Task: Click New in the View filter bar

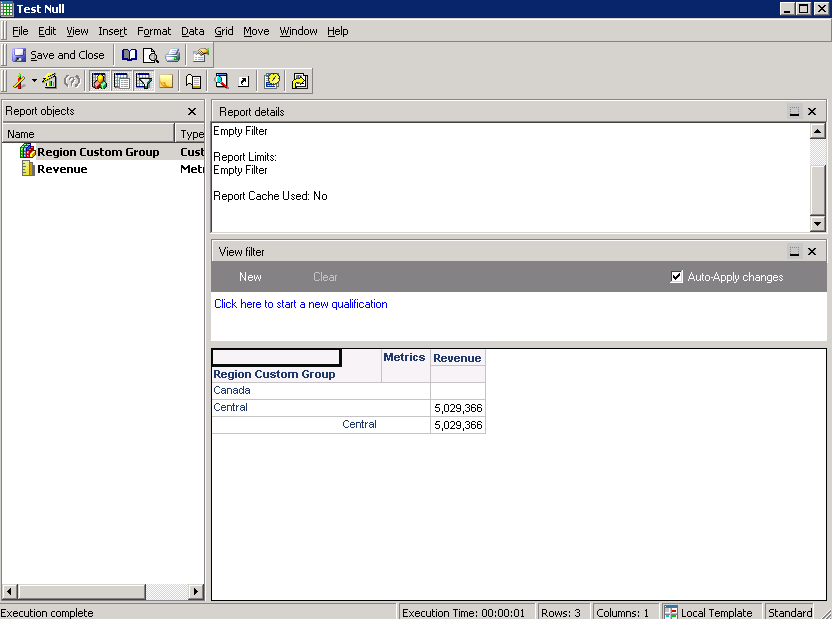Action: tap(250, 277)
